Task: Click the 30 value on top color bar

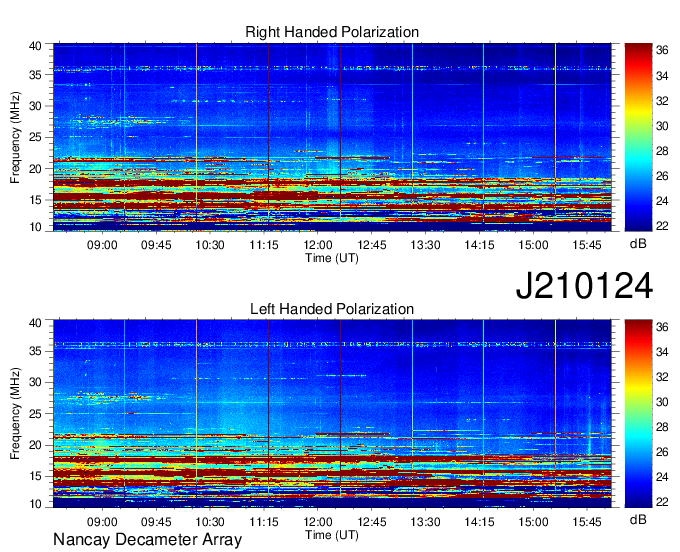Action: [662, 126]
